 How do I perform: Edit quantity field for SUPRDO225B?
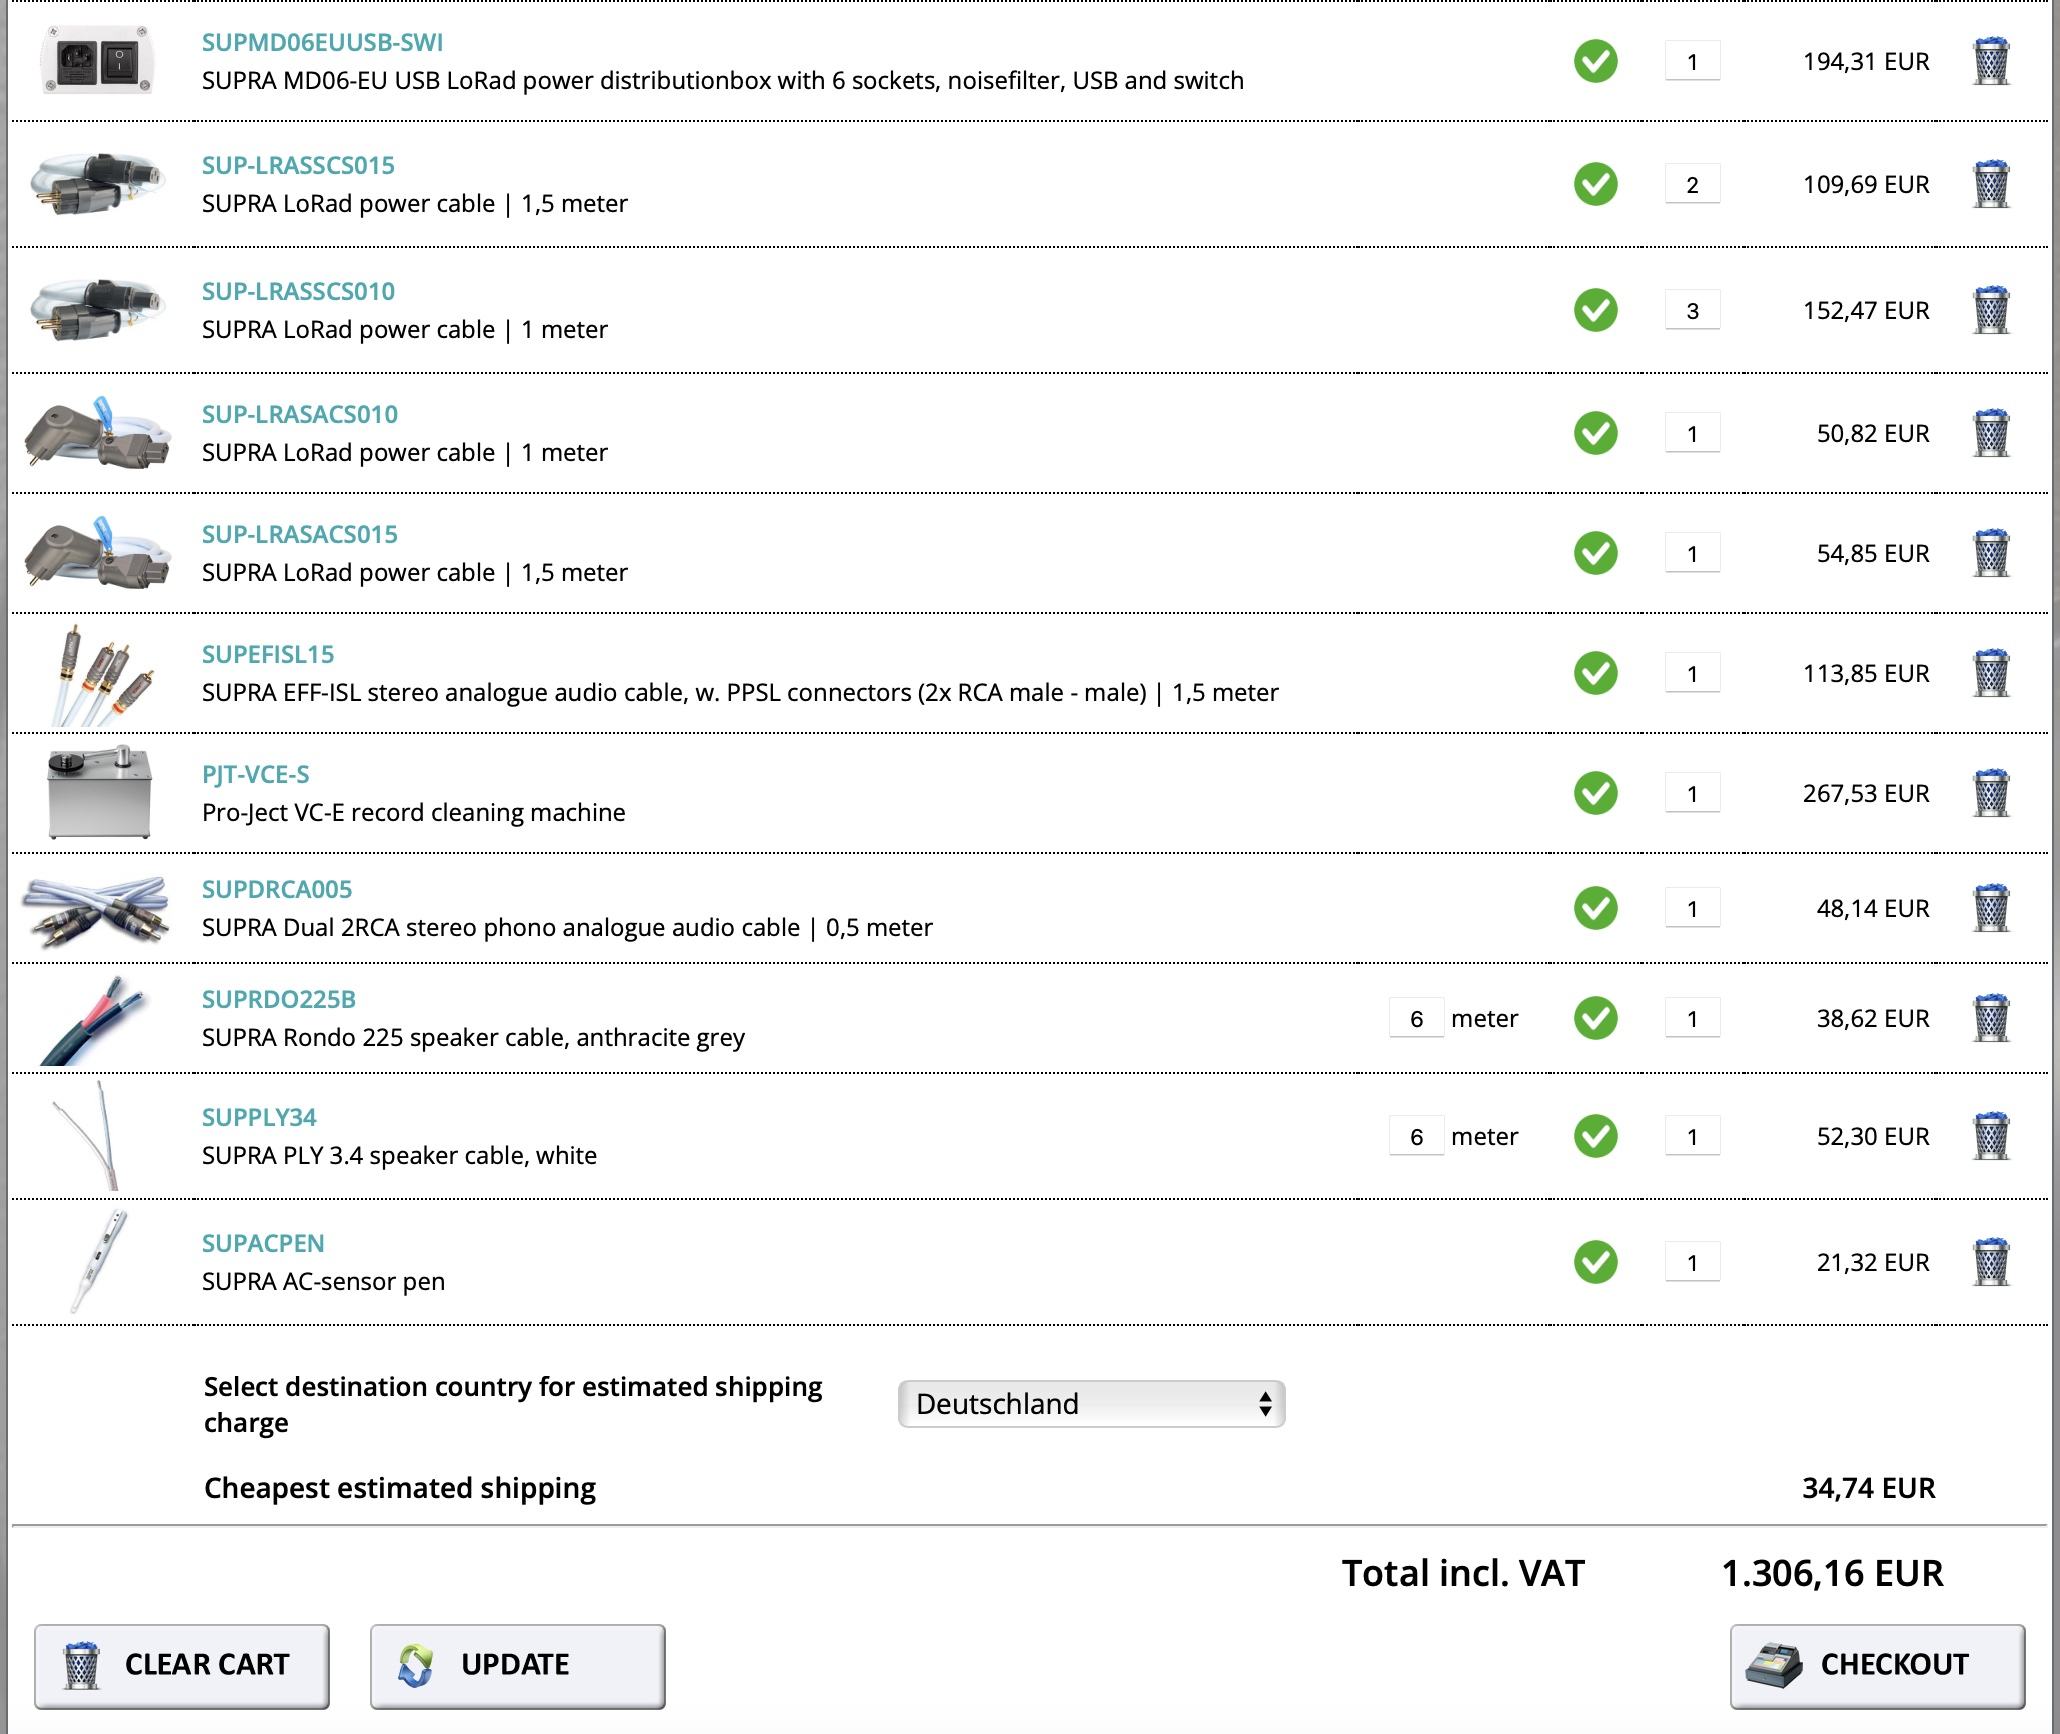(1692, 1018)
